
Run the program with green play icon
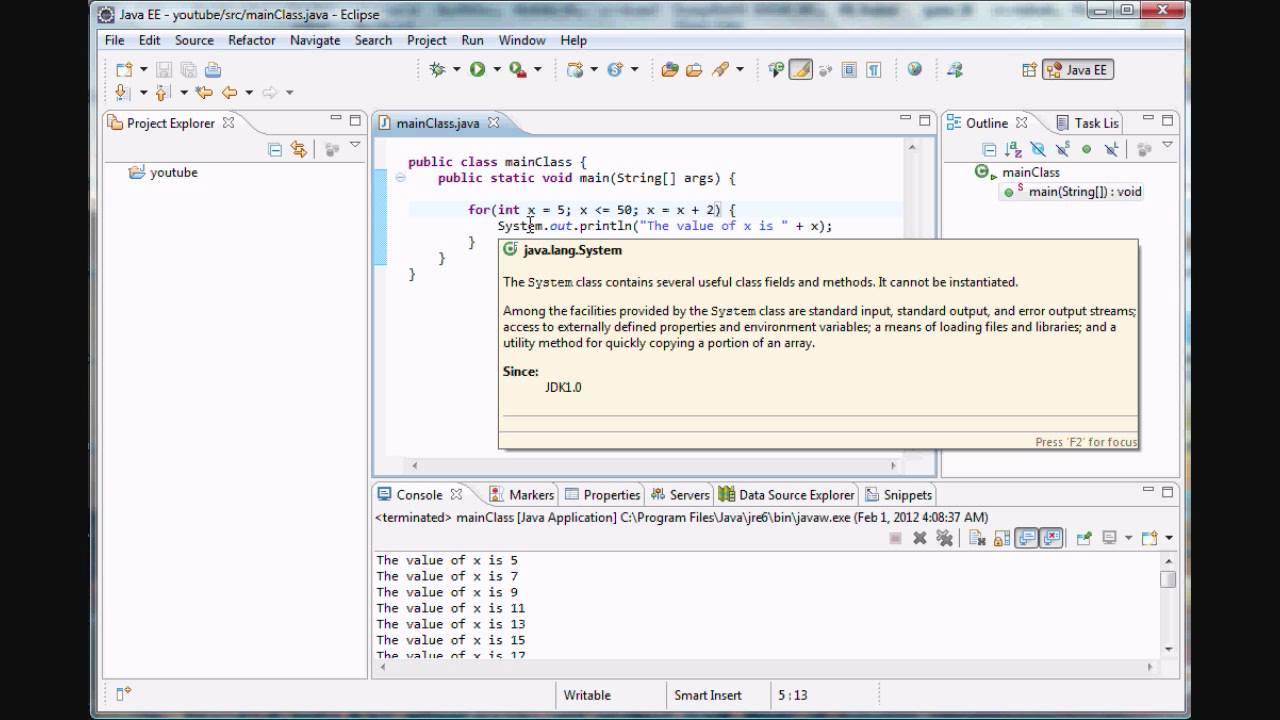(477, 70)
